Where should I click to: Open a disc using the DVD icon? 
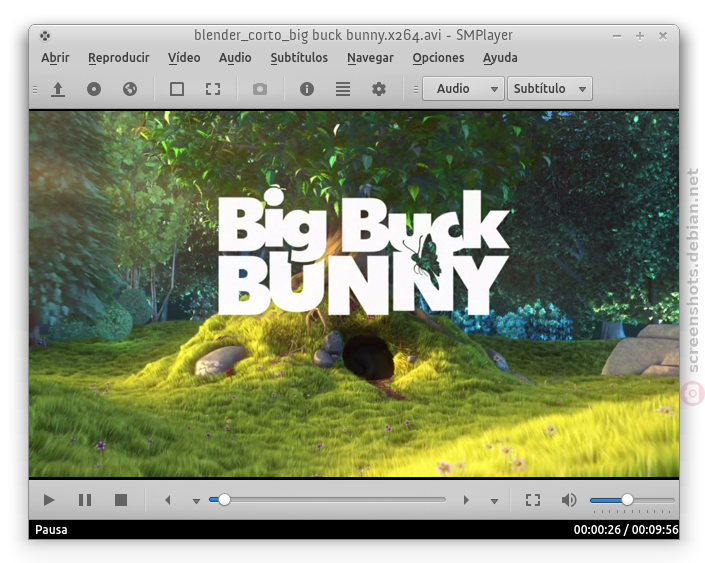coord(94,89)
